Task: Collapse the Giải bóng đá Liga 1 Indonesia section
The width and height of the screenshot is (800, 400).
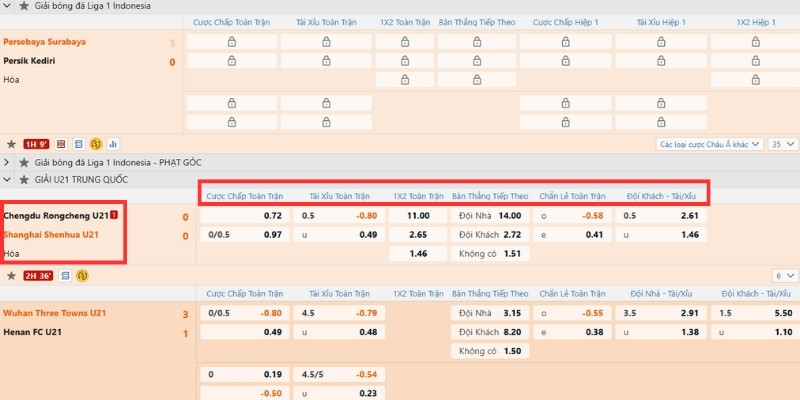Action: point(7,6)
